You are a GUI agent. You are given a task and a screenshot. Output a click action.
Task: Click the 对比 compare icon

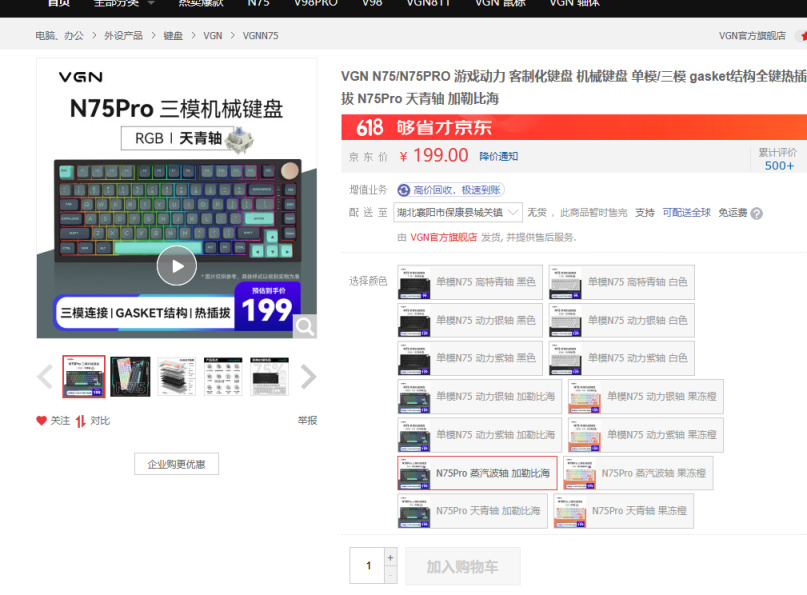(80, 421)
